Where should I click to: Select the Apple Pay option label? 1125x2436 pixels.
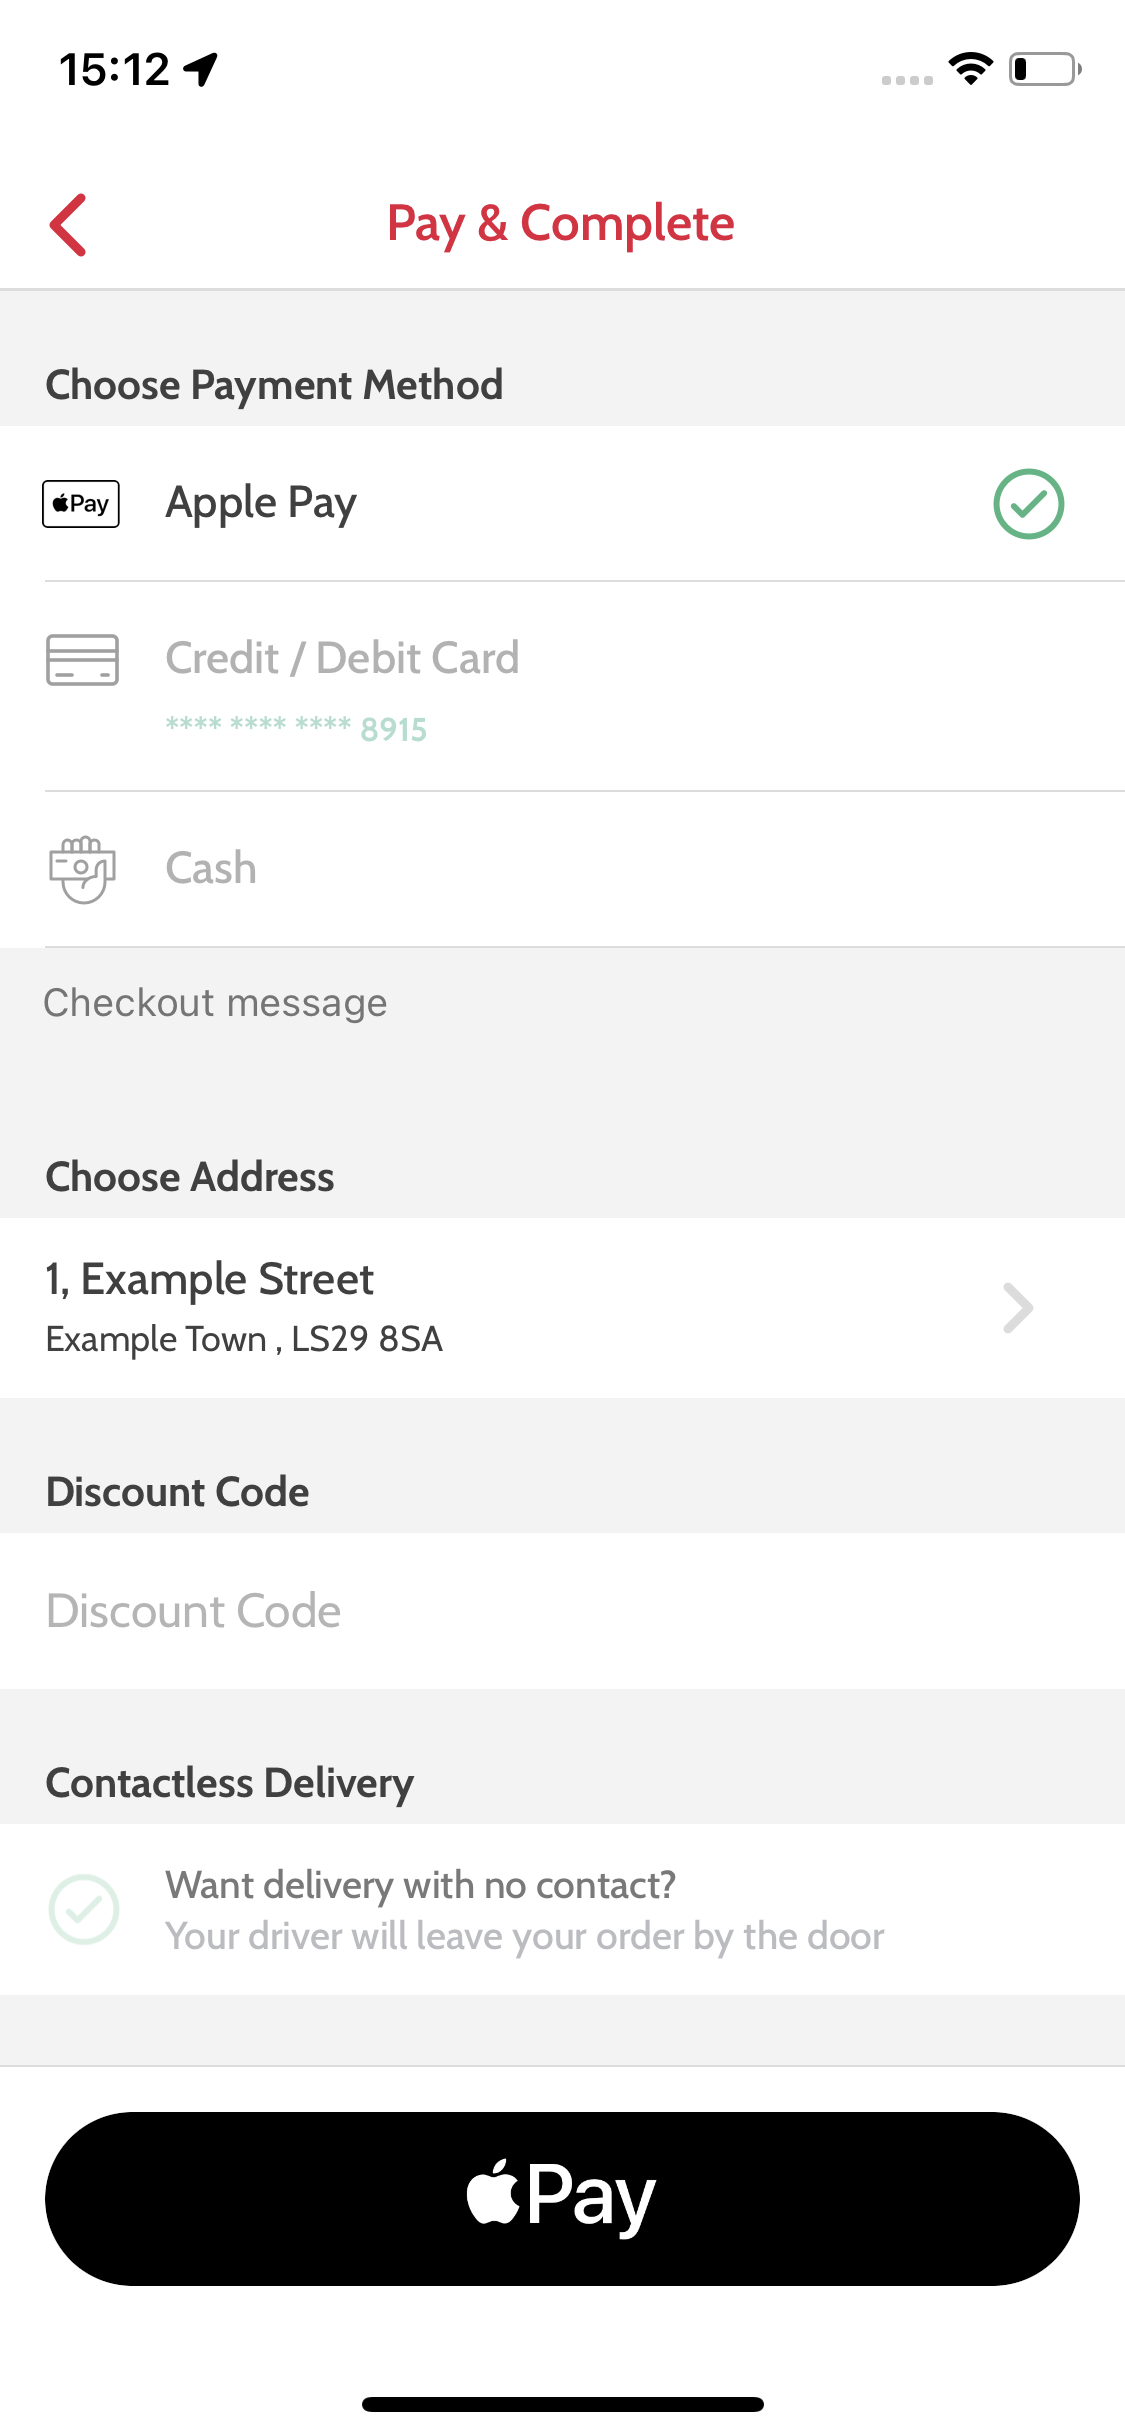click(x=261, y=503)
